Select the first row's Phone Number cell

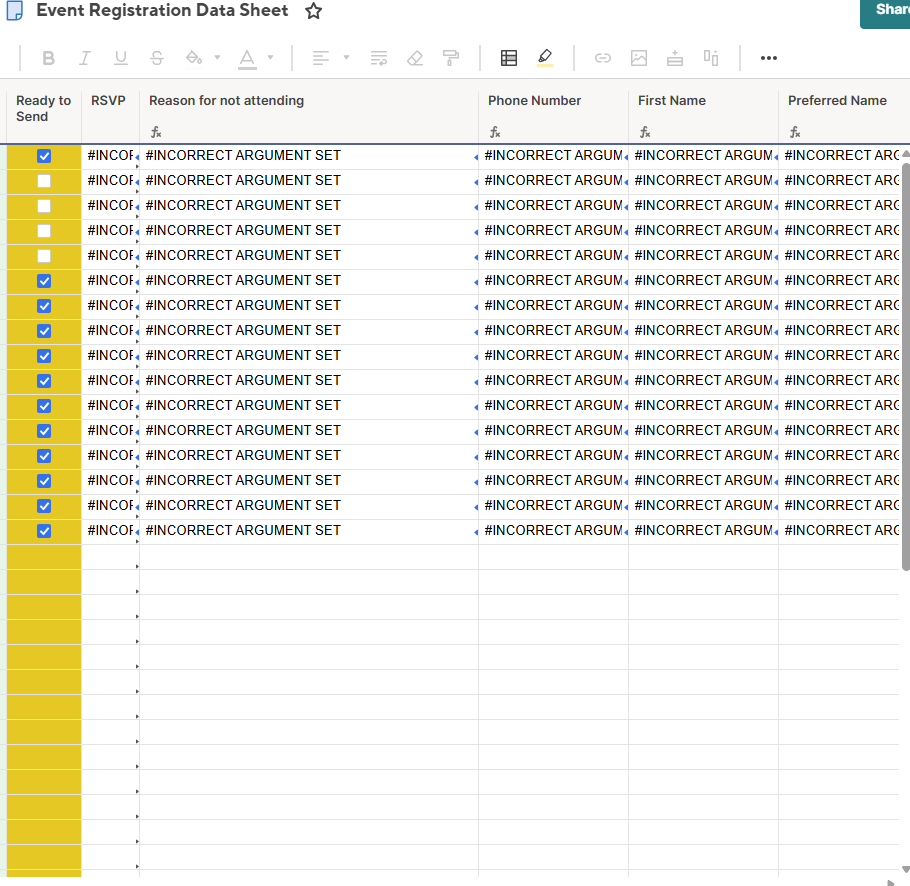554,156
